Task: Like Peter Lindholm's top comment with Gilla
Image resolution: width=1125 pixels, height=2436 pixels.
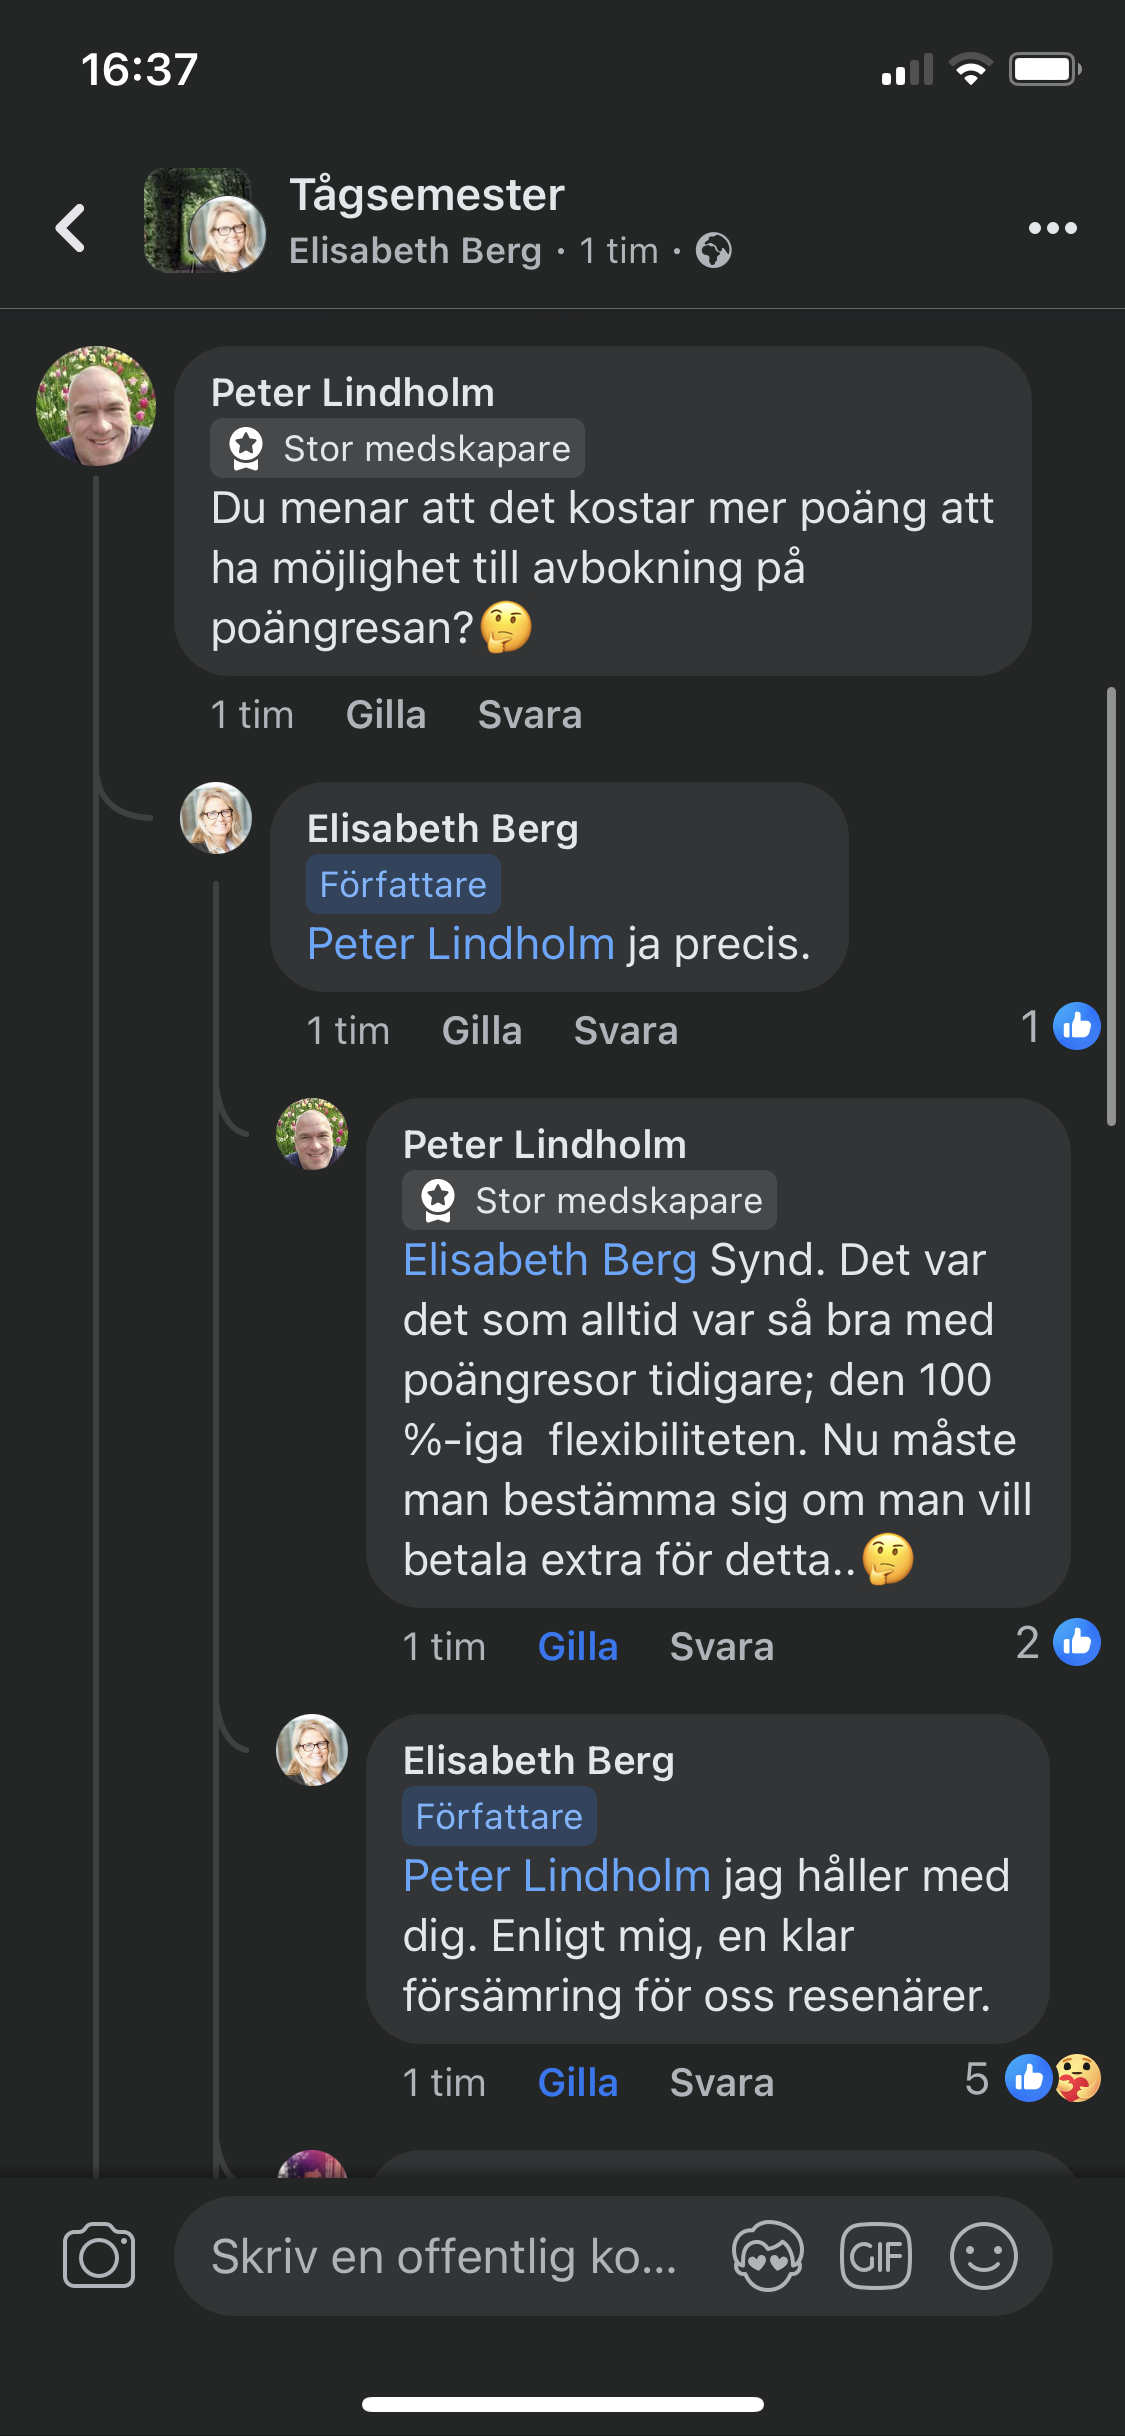Action: [x=386, y=715]
